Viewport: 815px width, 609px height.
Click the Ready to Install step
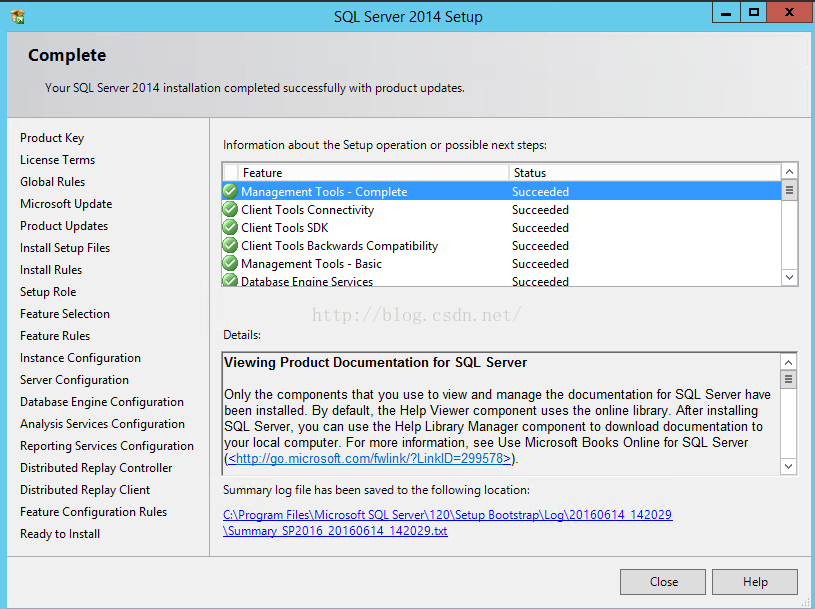point(60,534)
